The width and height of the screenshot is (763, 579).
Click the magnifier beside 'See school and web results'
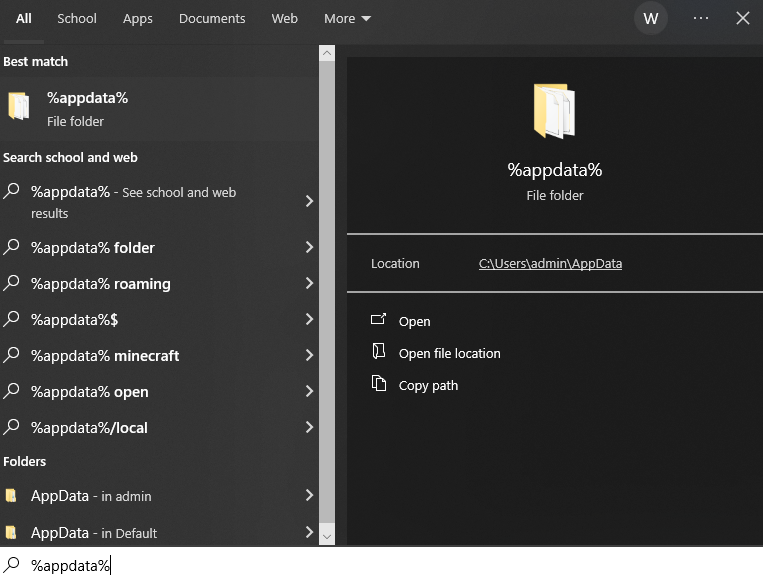point(12,191)
